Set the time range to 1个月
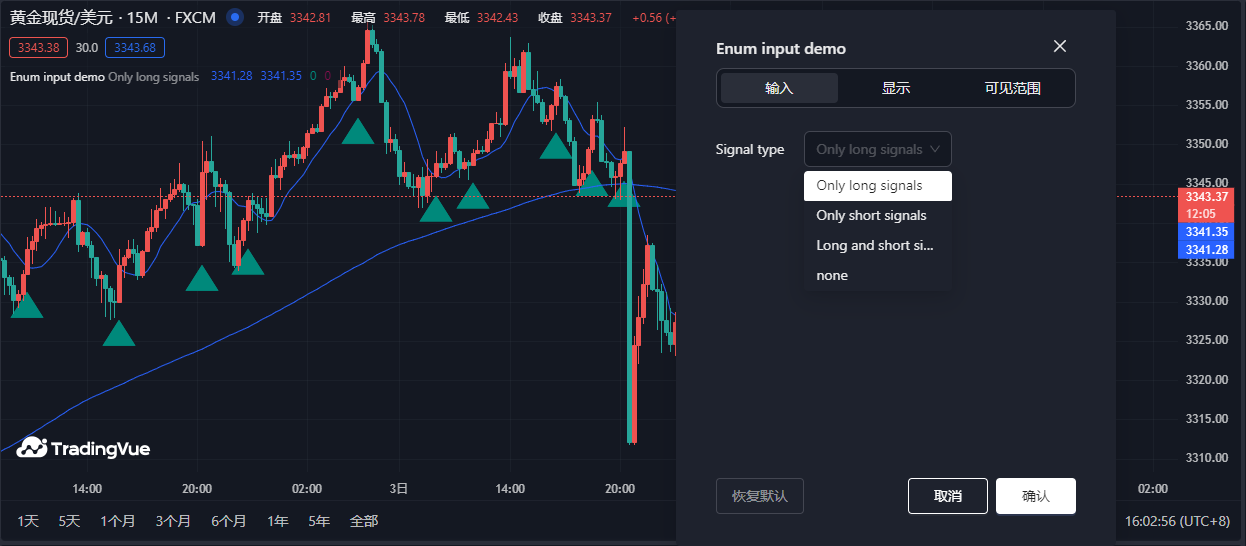 click(117, 521)
